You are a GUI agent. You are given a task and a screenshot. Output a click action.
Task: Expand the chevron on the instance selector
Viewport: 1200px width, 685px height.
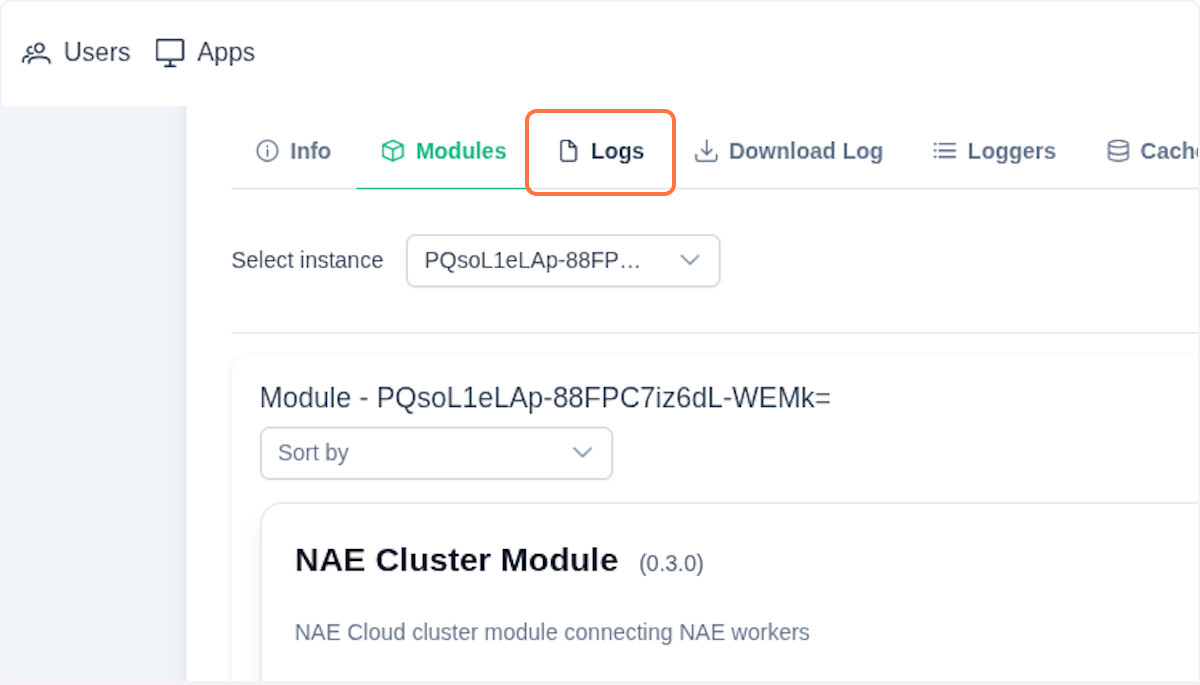(x=689, y=260)
